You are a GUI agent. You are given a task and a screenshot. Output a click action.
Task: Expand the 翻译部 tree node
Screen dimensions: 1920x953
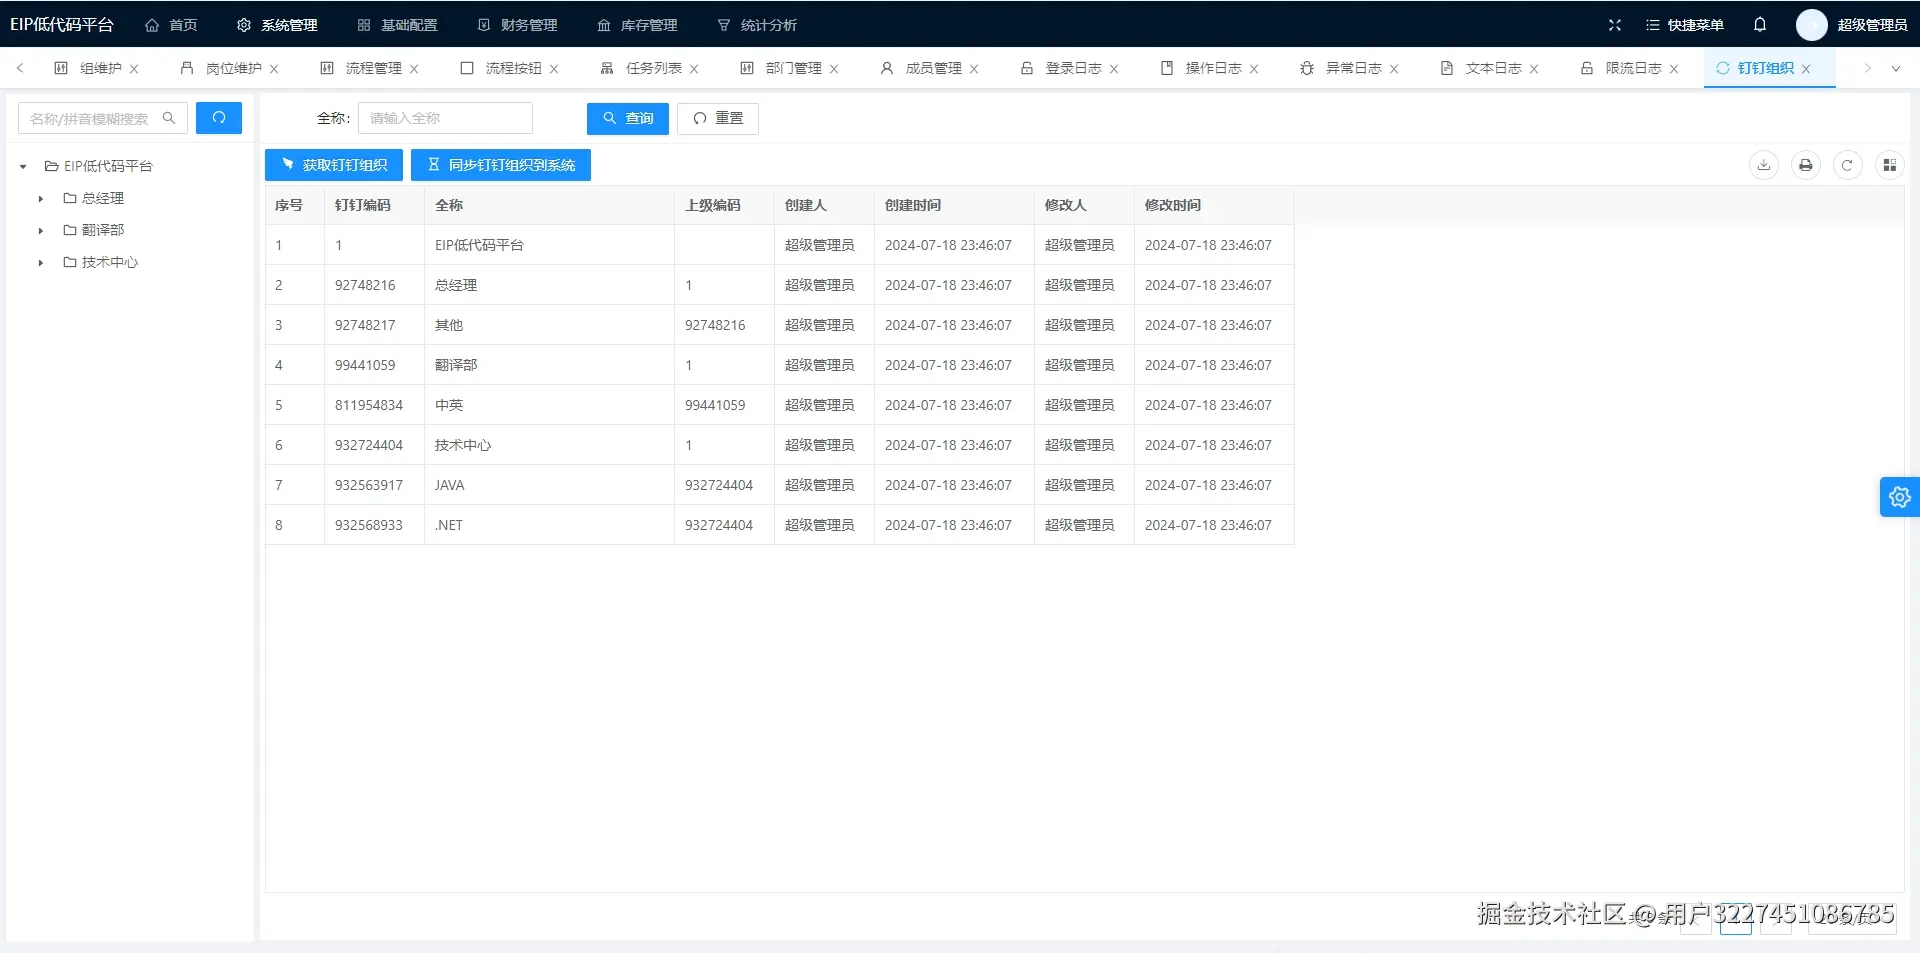coord(41,231)
